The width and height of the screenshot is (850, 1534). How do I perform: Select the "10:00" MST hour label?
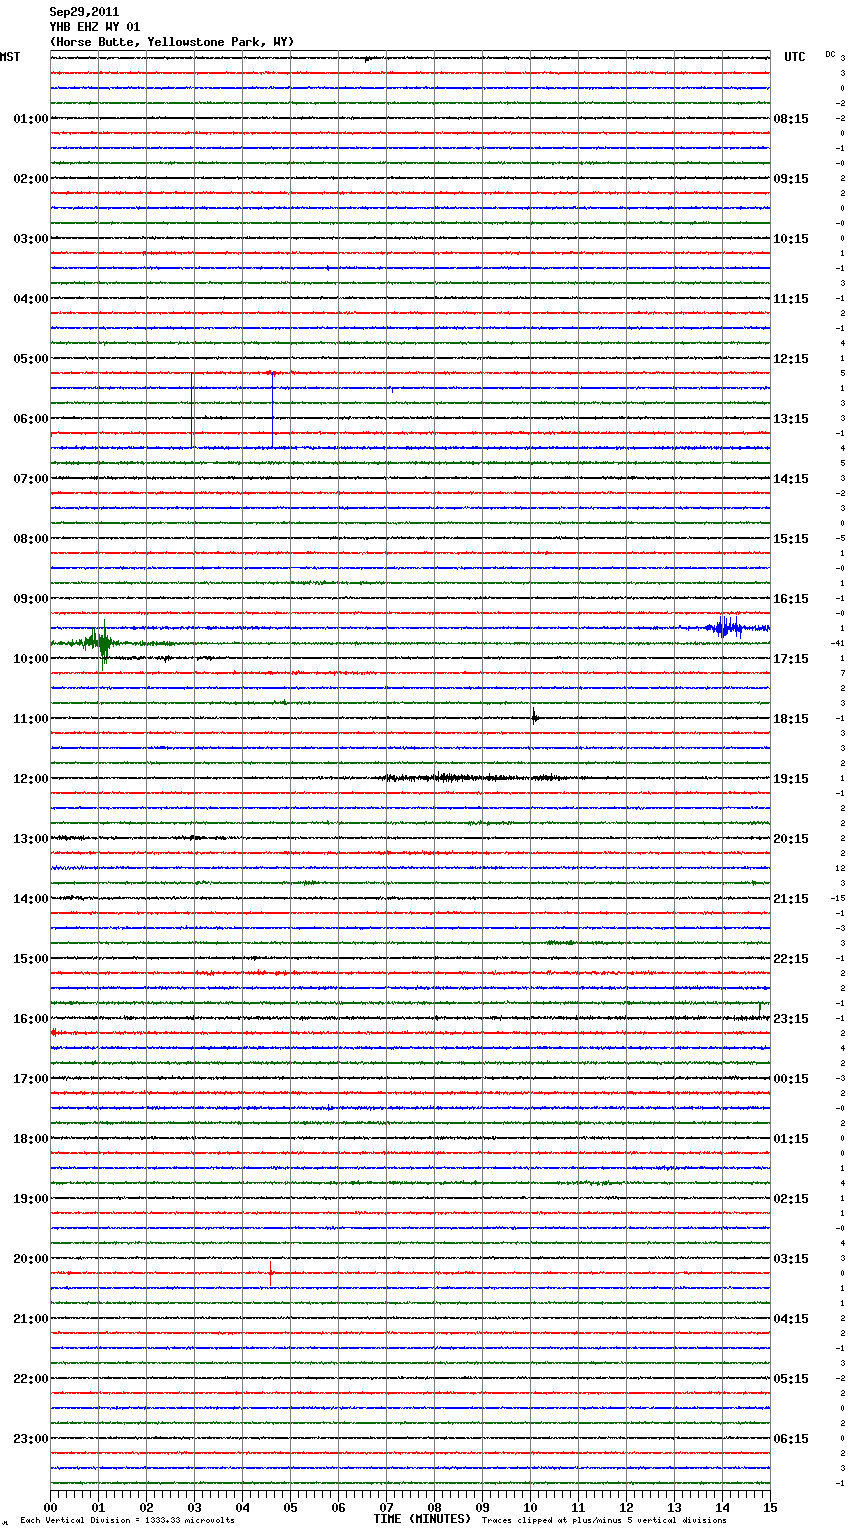tap(31, 659)
